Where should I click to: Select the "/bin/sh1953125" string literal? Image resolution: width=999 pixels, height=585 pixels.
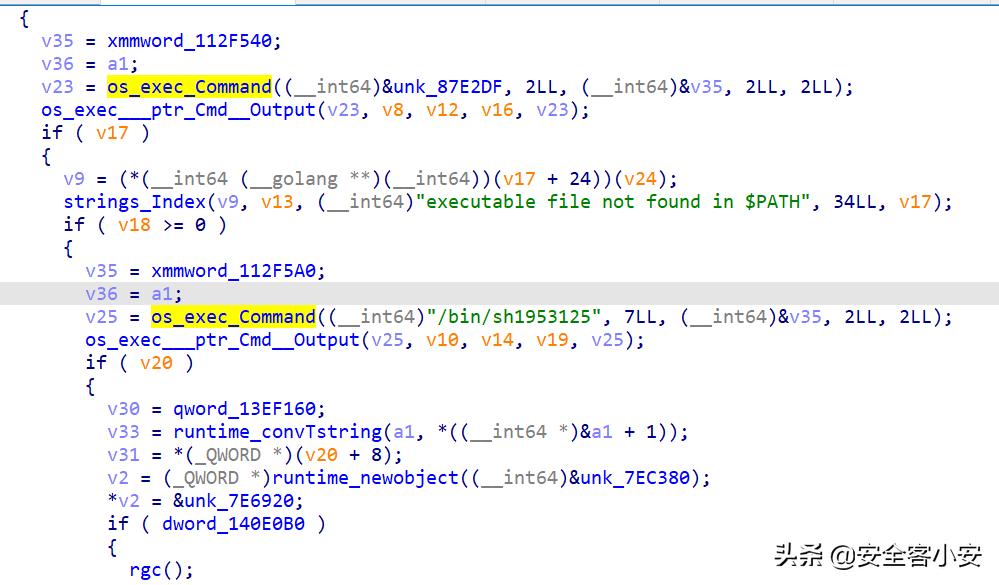tap(514, 317)
